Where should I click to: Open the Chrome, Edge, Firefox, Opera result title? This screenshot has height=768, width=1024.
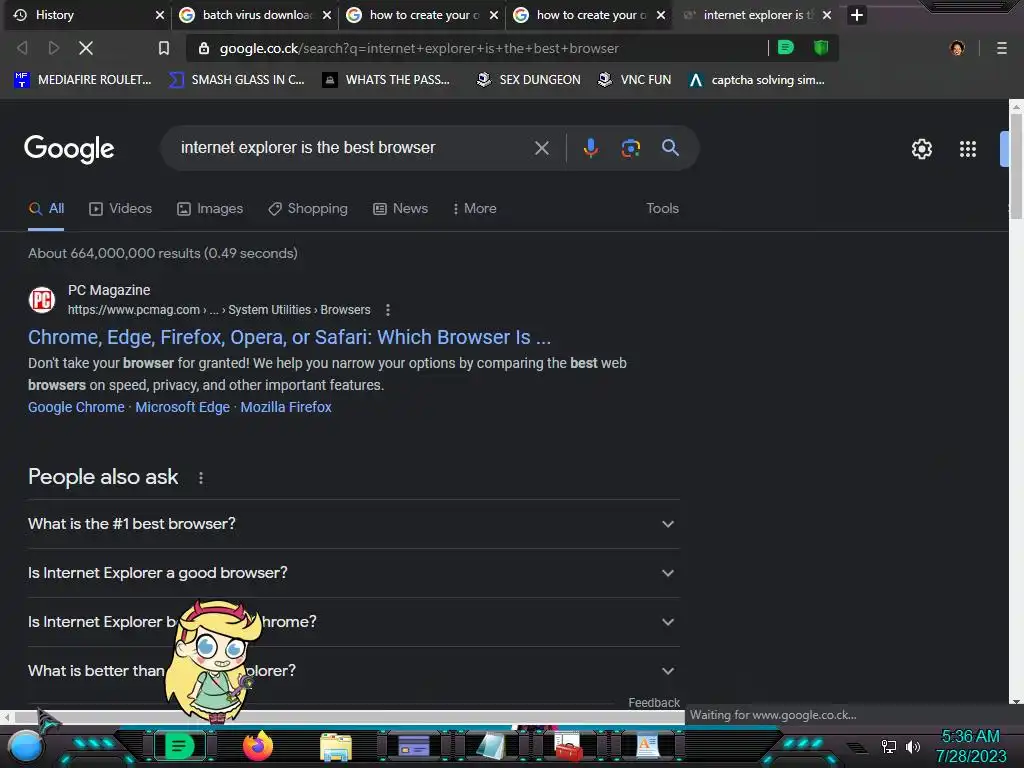289,337
